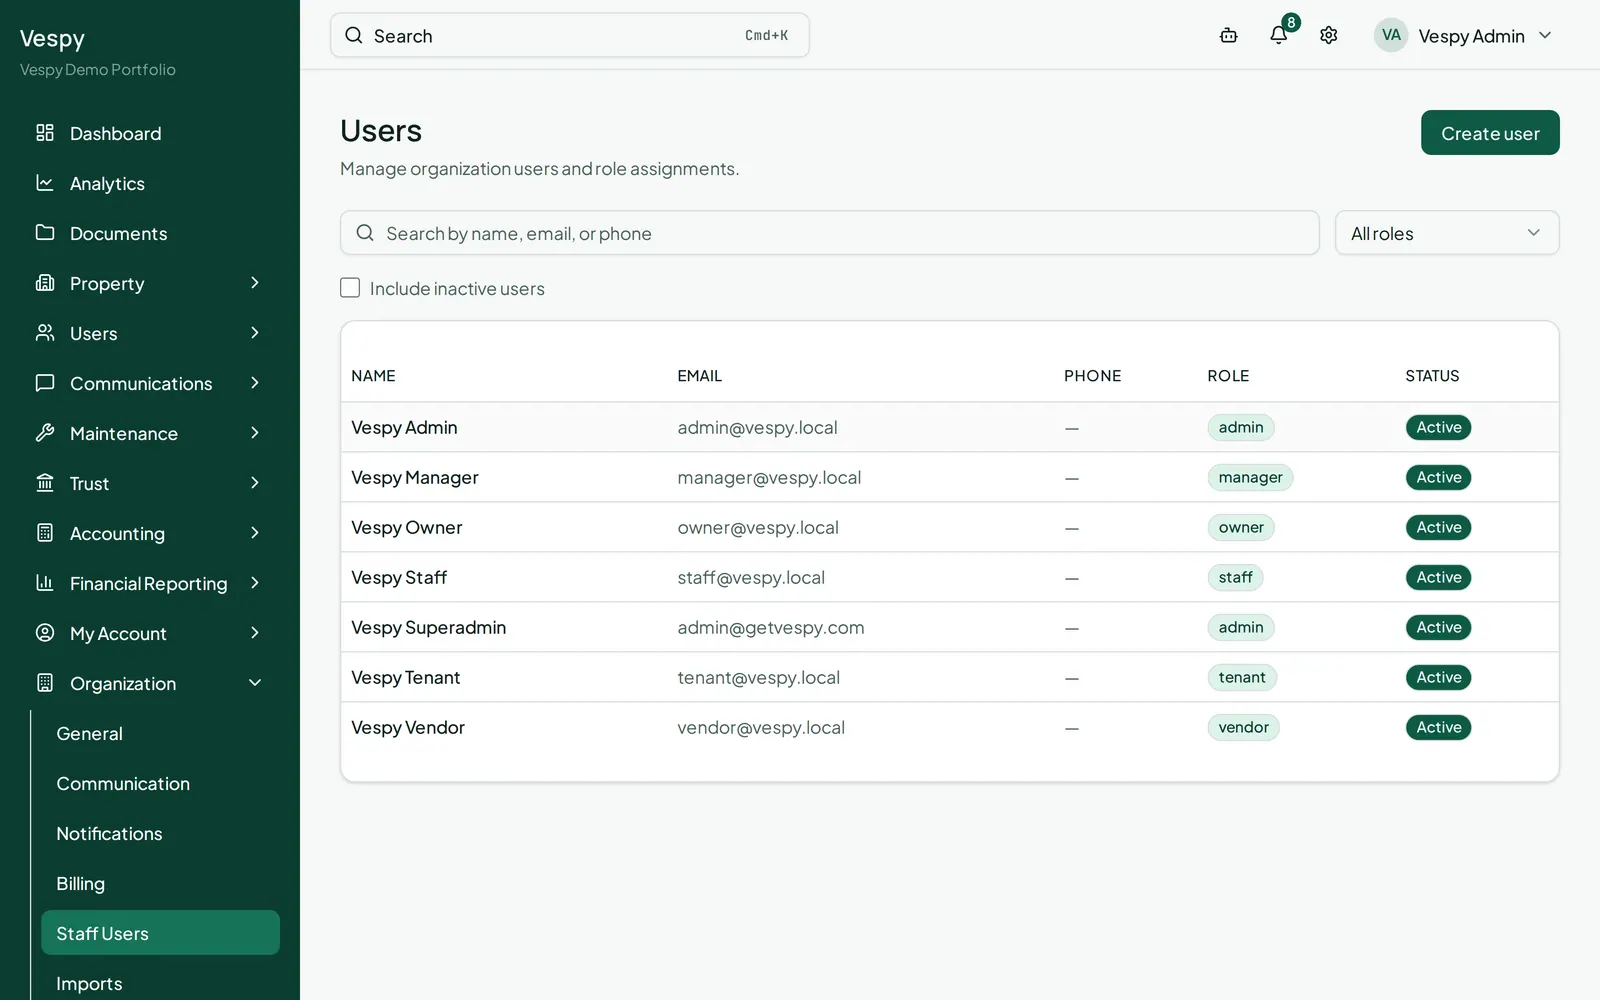Screen dimensions: 1600x1000
Task: Click the Create user button
Action: pos(1490,133)
